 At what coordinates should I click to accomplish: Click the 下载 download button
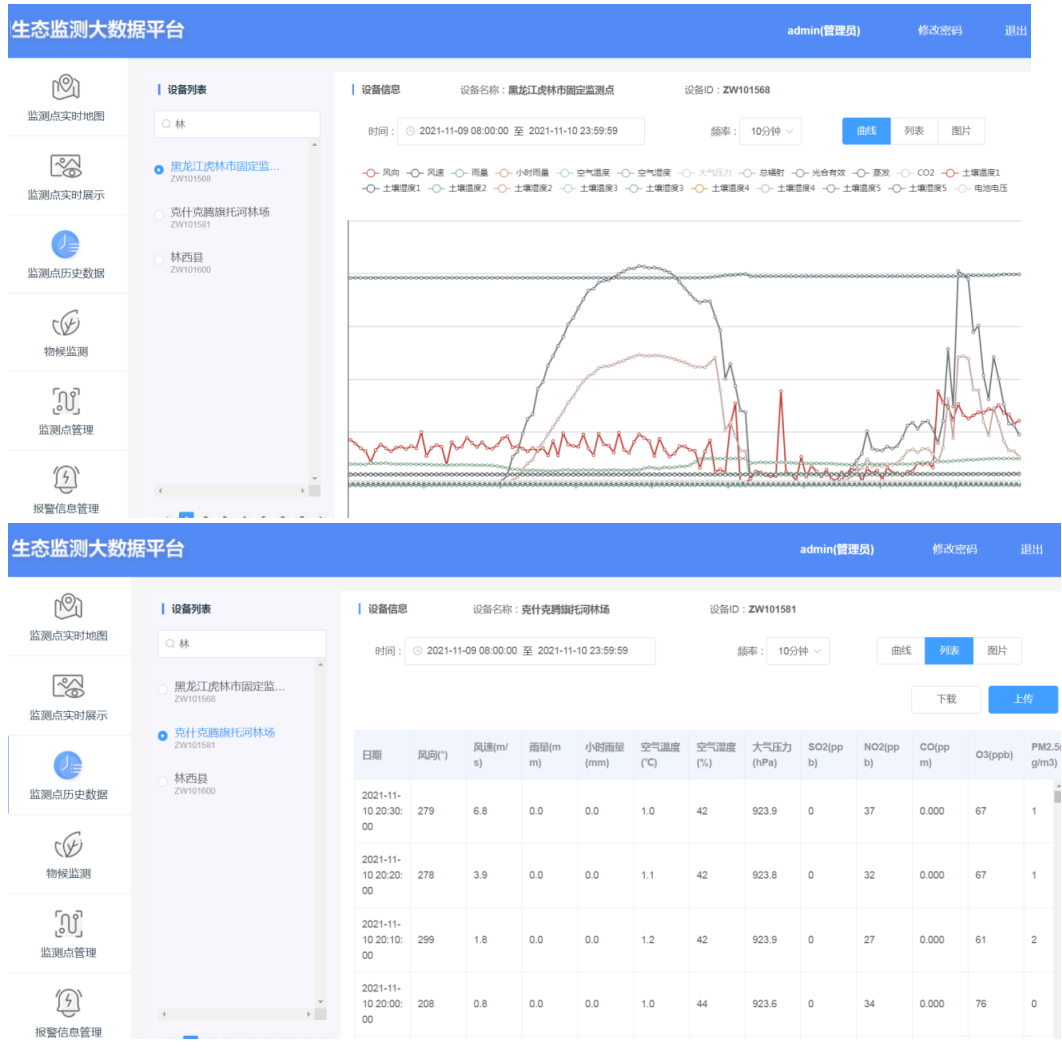click(945, 699)
